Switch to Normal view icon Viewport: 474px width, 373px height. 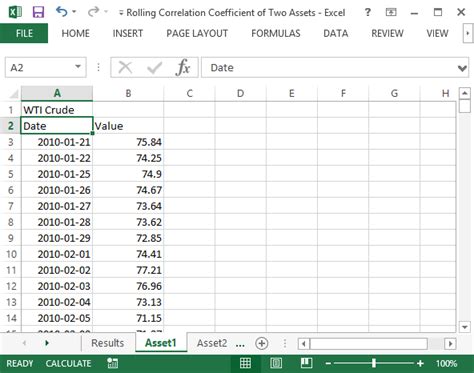(245, 363)
